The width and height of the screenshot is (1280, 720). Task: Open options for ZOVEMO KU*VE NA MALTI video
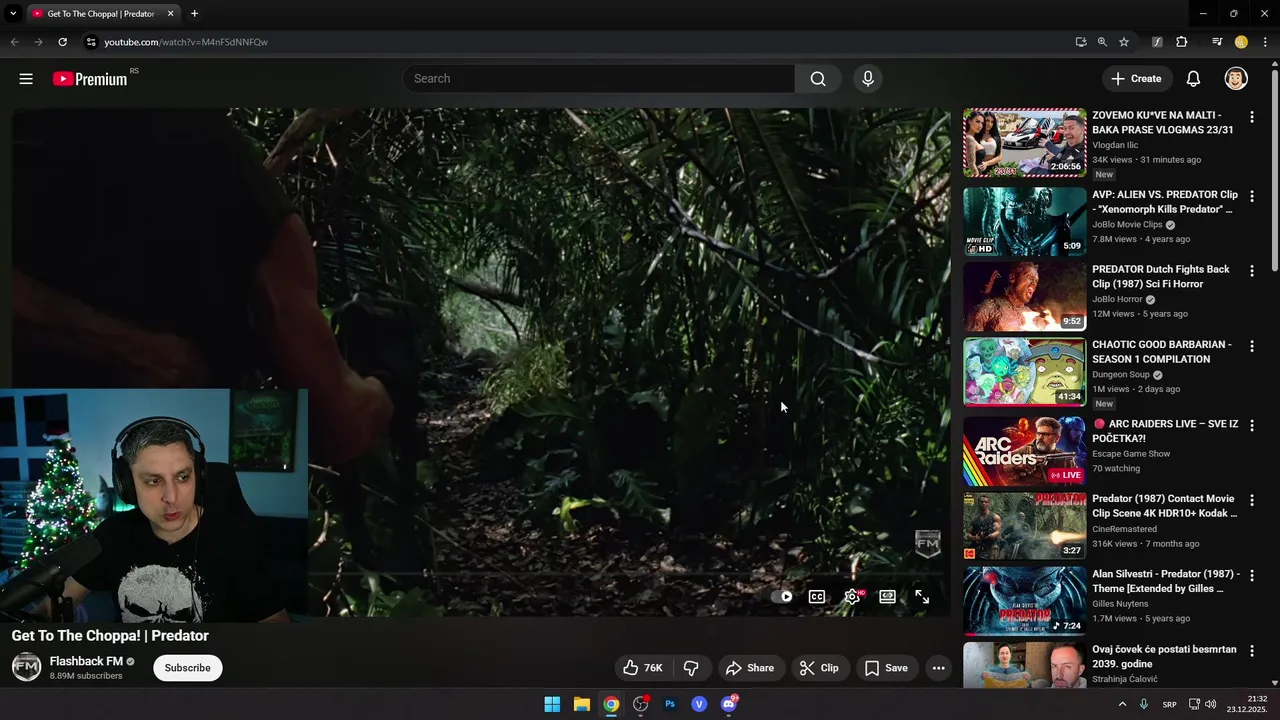pos(1251,118)
